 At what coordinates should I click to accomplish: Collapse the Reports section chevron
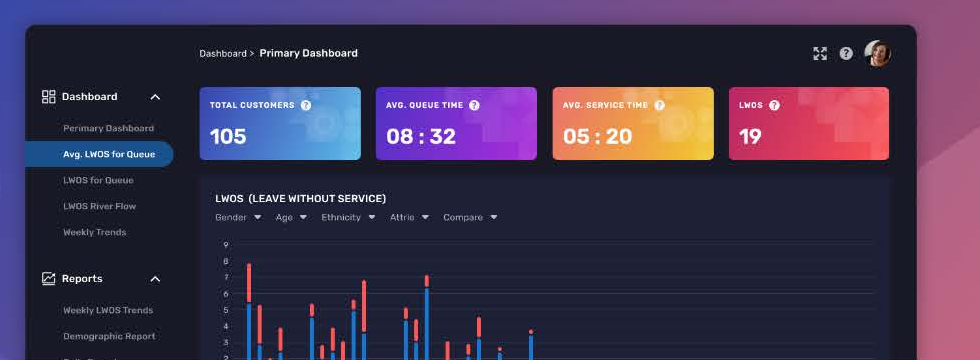pyautogui.click(x=156, y=279)
